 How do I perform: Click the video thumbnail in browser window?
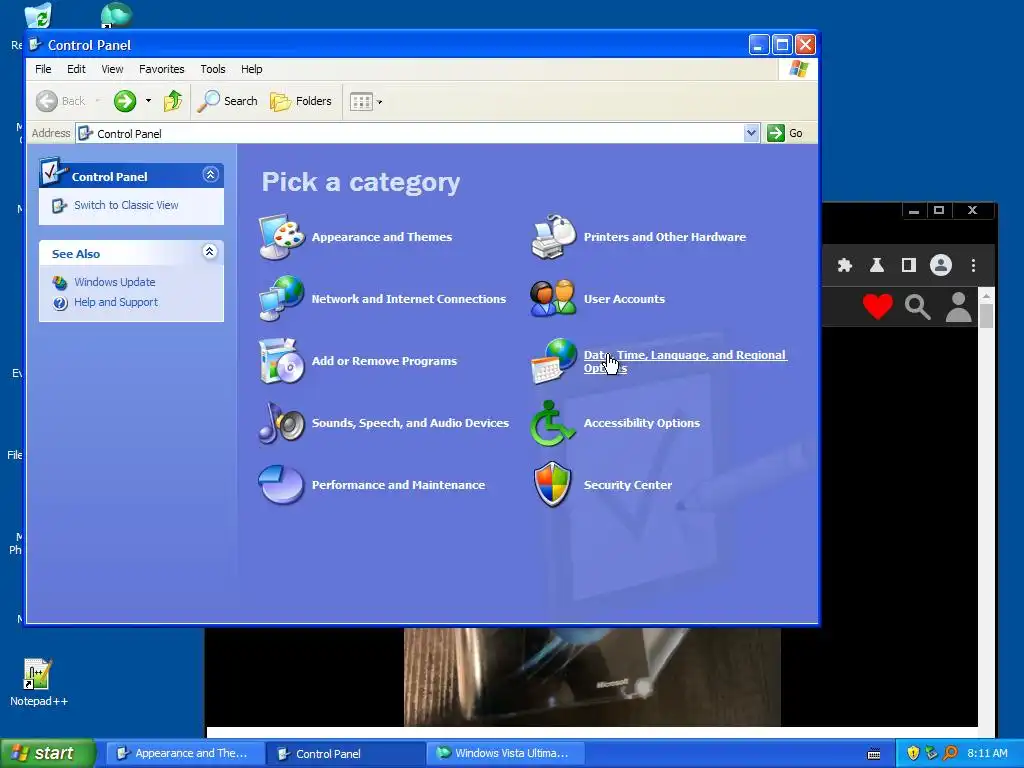[592, 677]
